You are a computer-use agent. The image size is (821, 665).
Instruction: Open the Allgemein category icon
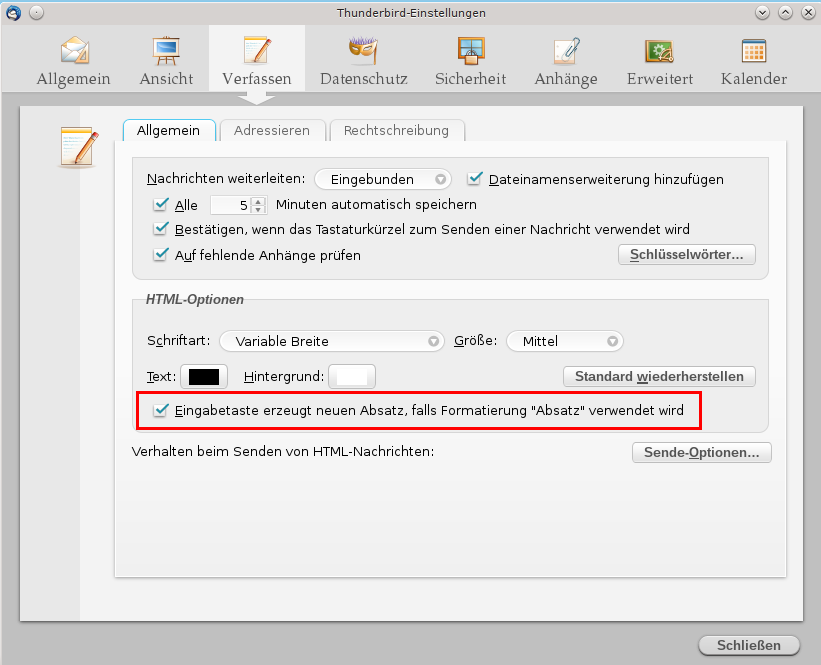[x=74, y=51]
